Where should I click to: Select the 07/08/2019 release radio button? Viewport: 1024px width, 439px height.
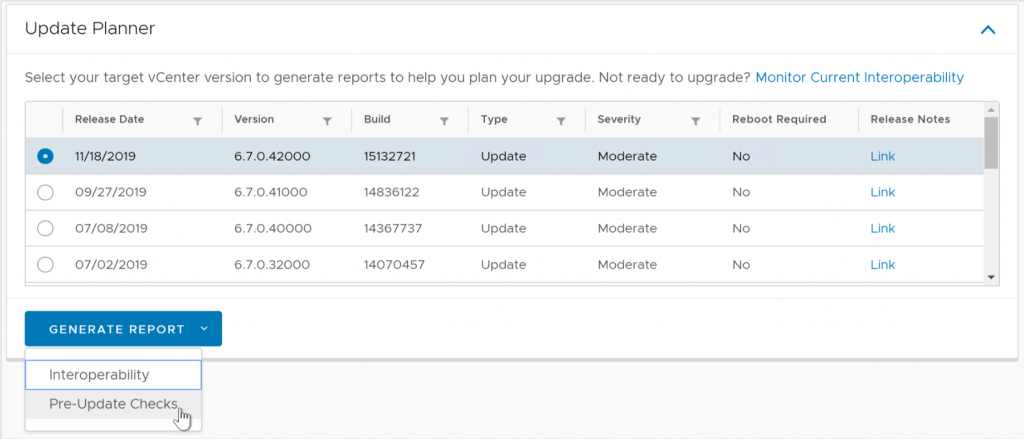(x=45, y=229)
